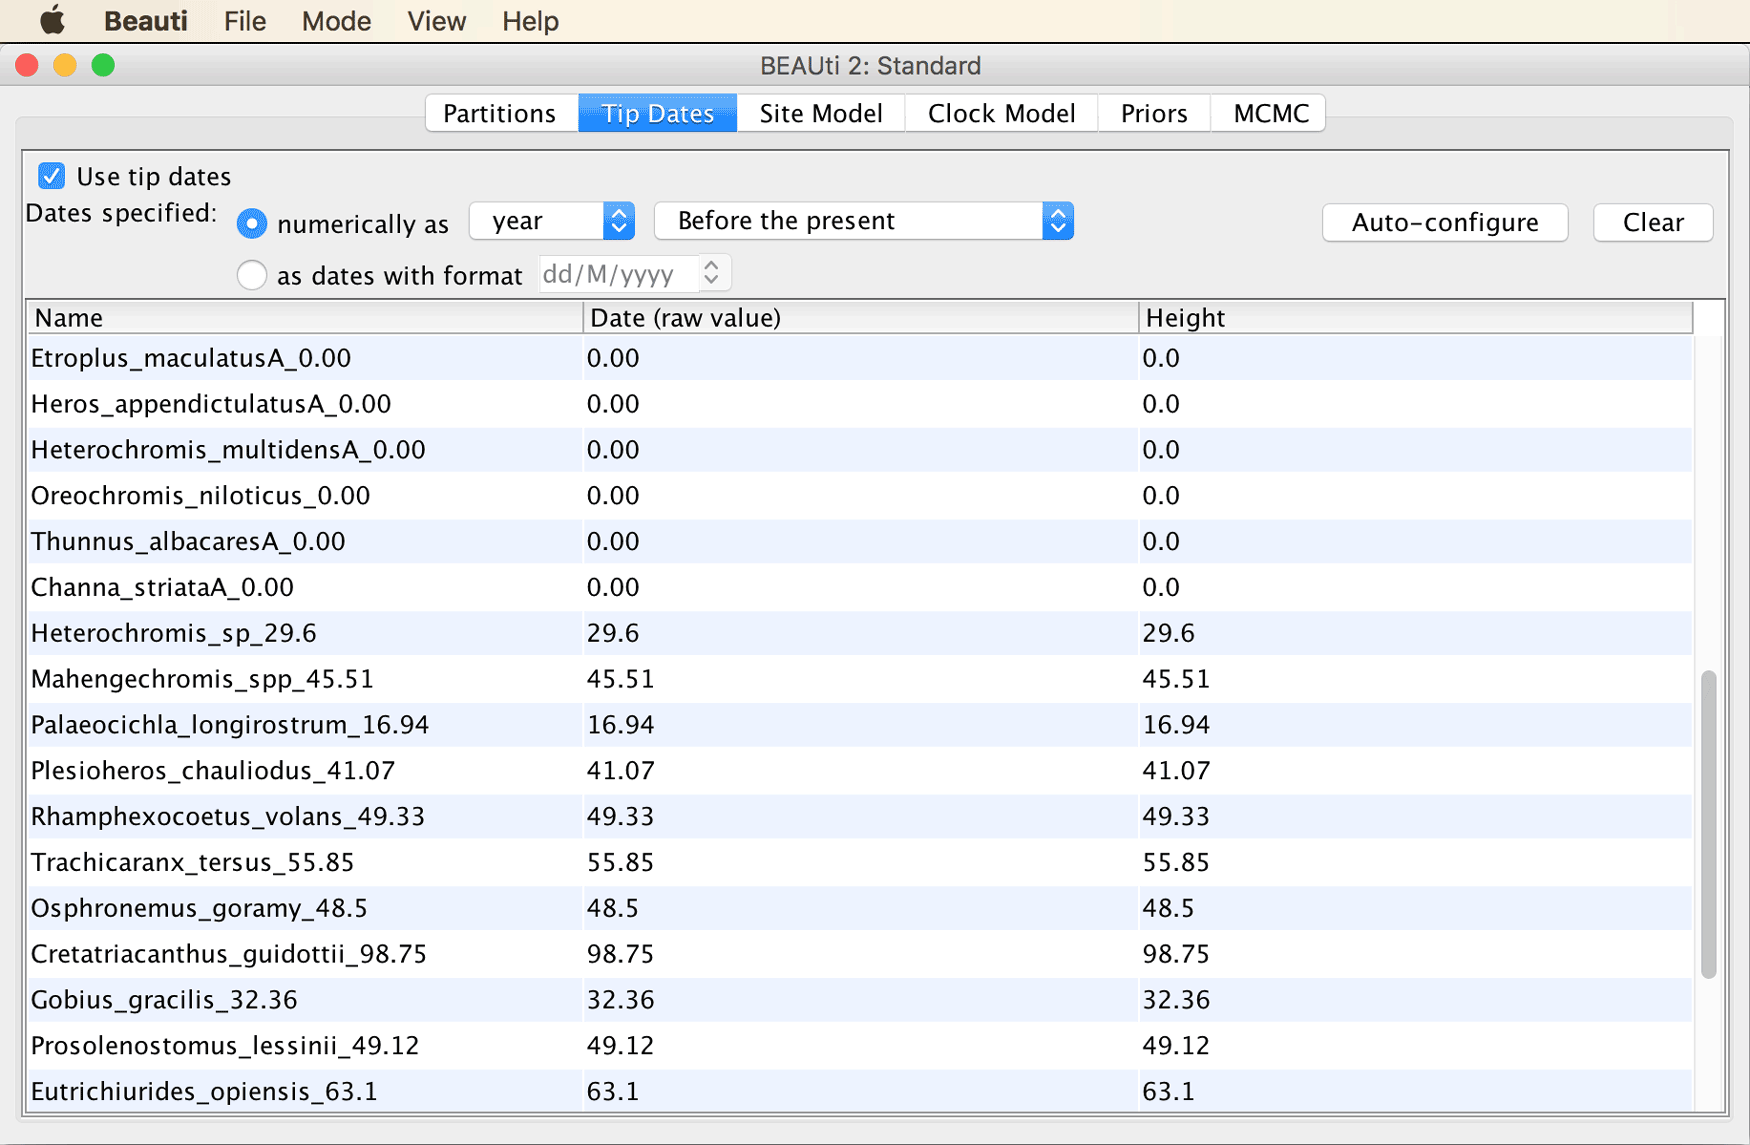Click date cell 16.94 of Palaeocichla_longirostrum

pos(860,725)
